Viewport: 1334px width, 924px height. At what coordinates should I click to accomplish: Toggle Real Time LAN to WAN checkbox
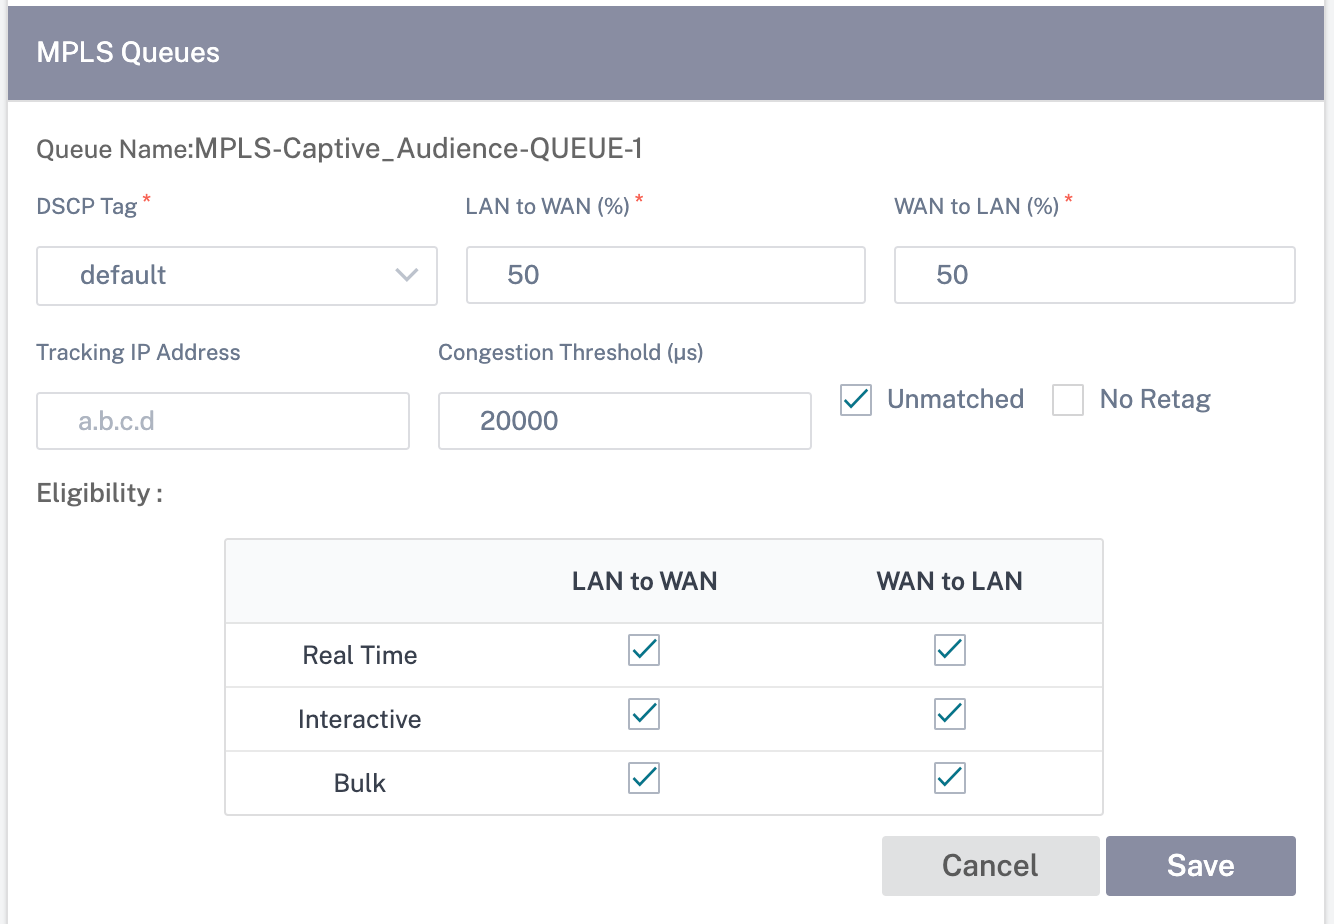[644, 650]
